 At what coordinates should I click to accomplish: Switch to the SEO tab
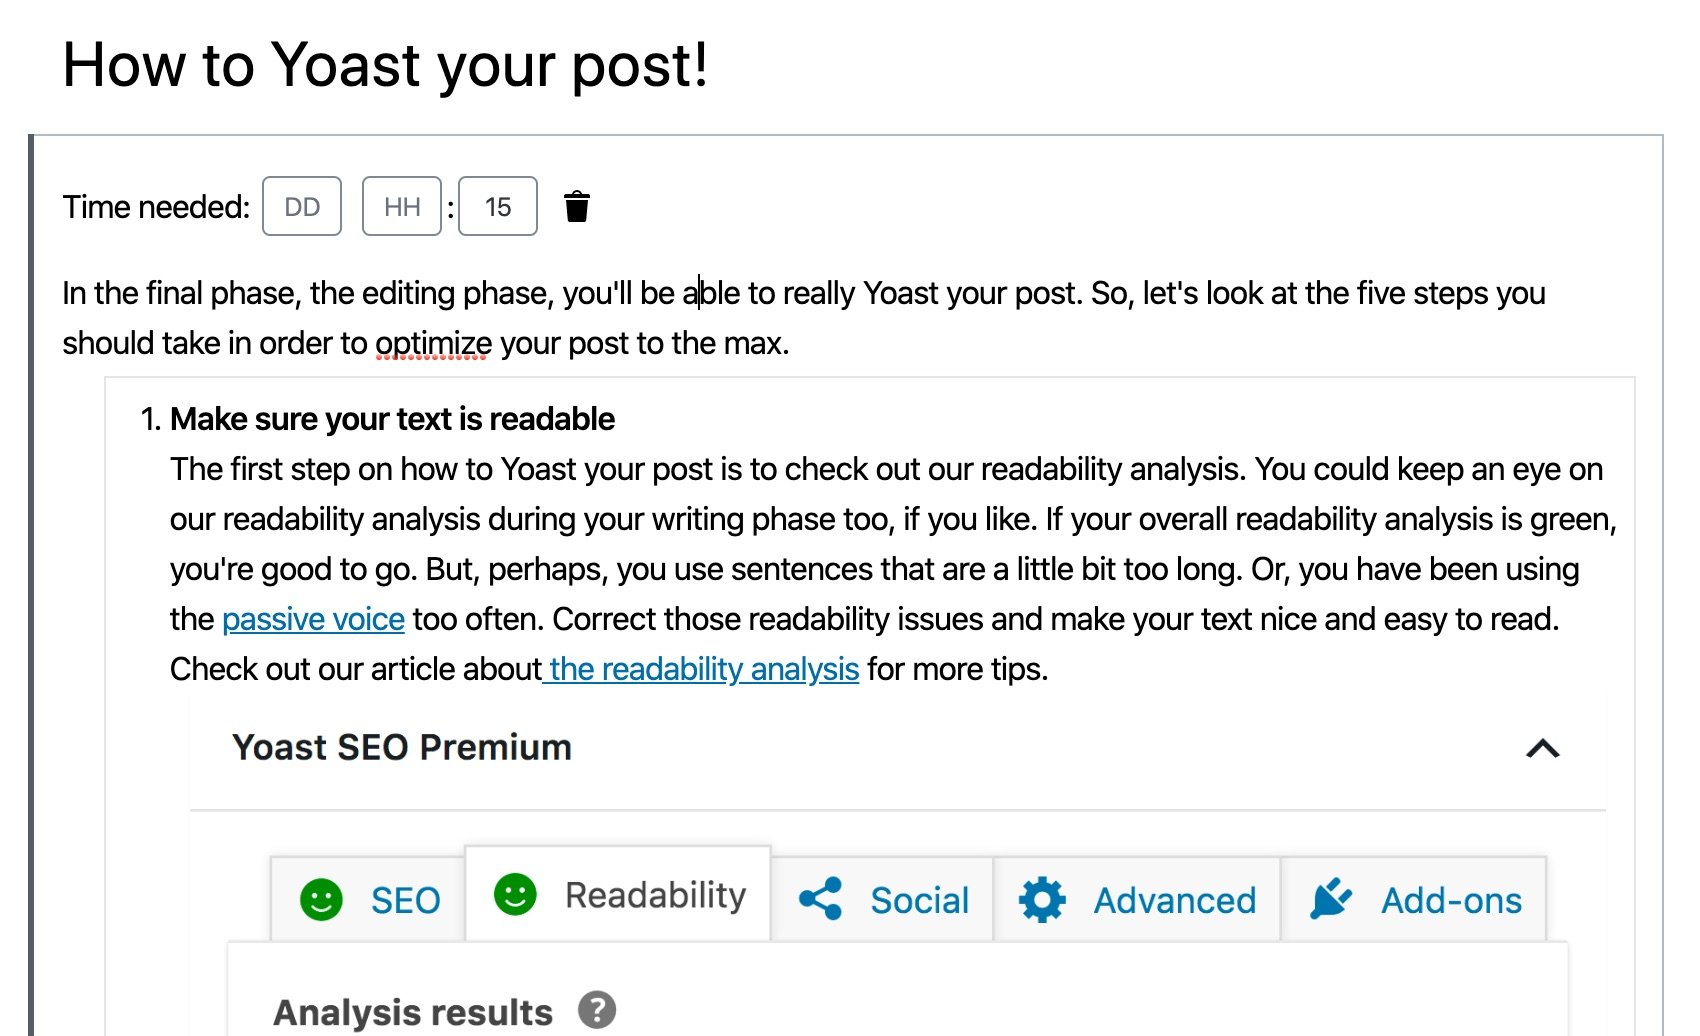404,899
